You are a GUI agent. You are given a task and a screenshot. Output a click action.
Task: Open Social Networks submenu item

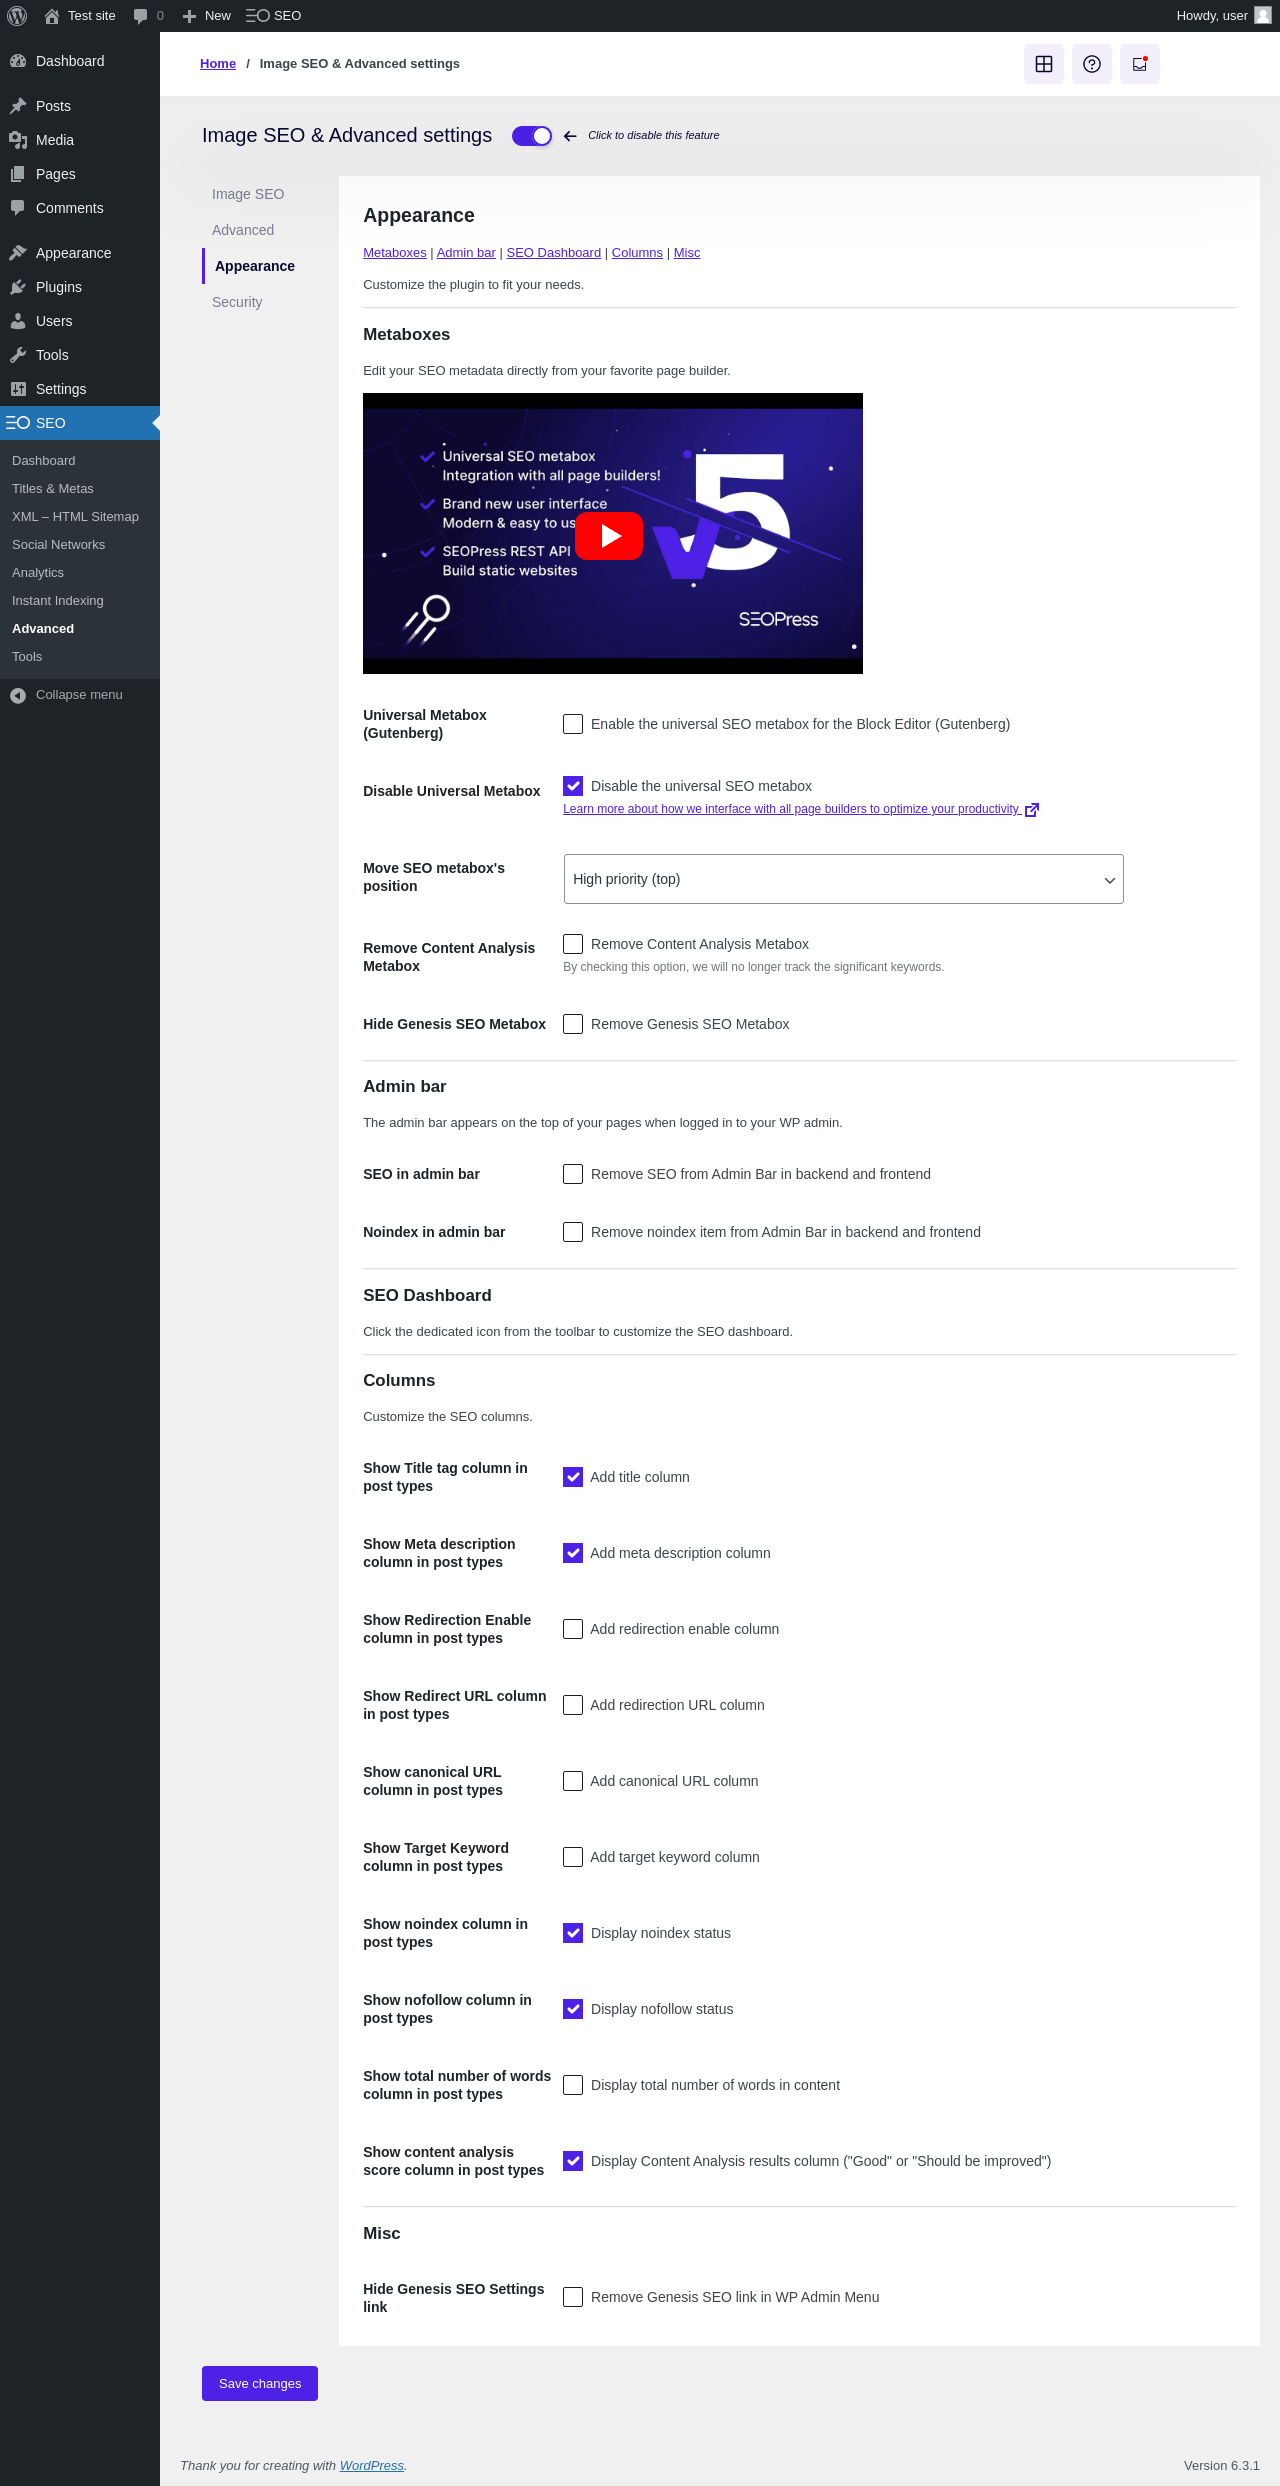pyautogui.click(x=80, y=545)
